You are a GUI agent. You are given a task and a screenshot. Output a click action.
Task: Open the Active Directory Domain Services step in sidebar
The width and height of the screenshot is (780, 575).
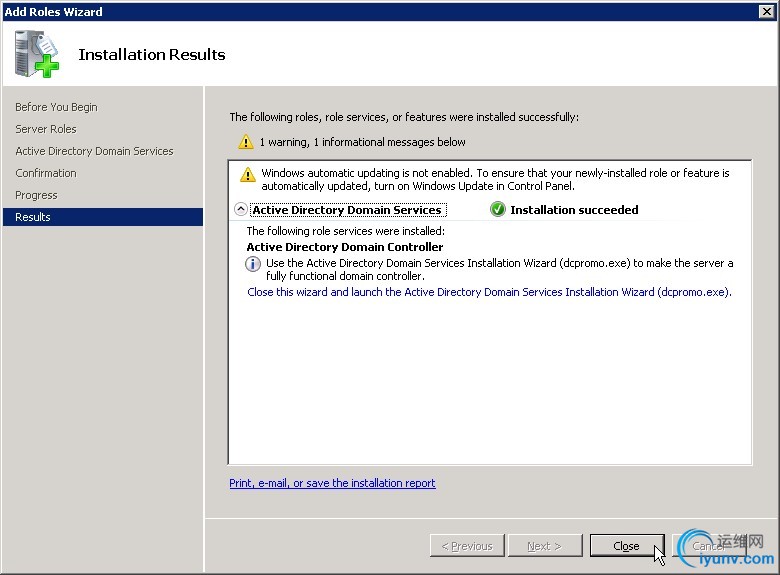click(94, 151)
